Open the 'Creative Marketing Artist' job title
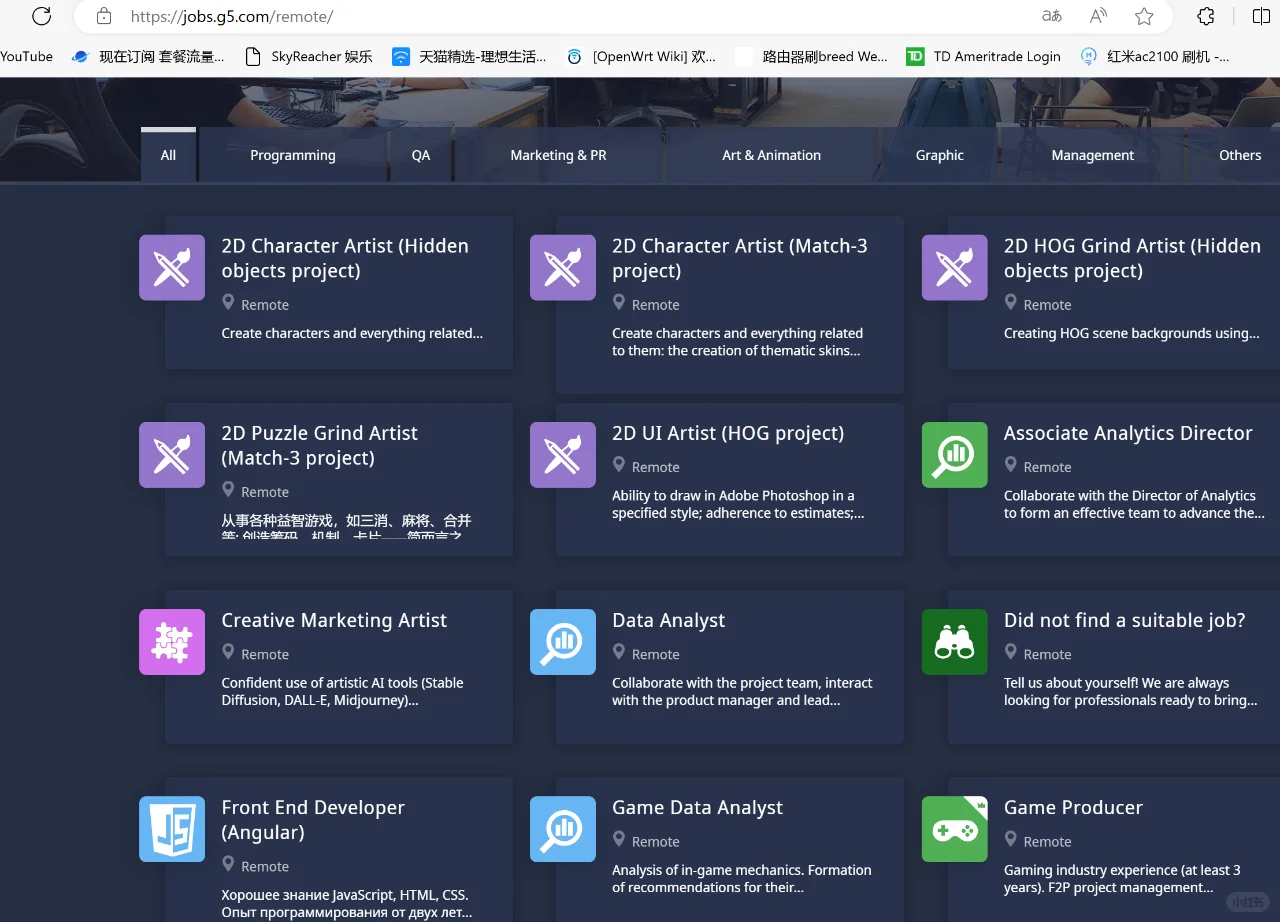Screen dimensions: 1280x922 (334, 620)
